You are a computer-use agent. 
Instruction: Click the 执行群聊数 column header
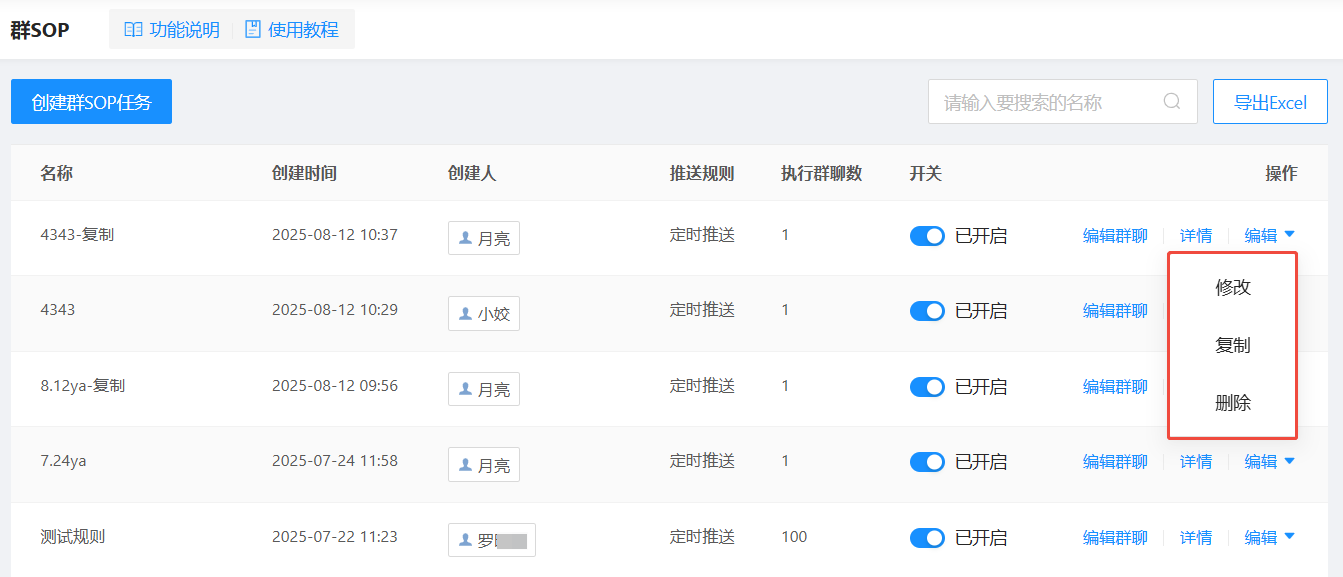click(x=822, y=173)
